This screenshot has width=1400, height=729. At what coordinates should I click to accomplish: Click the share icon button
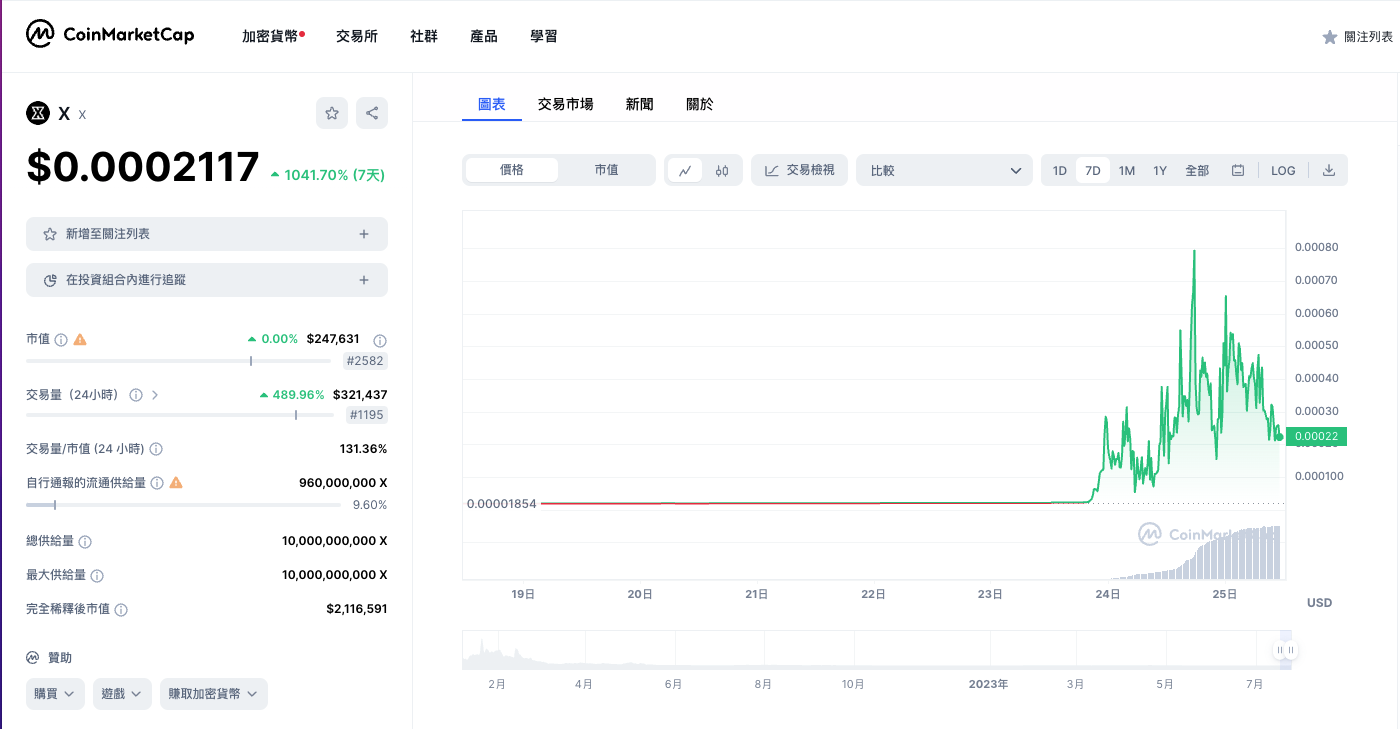[372, 113]
